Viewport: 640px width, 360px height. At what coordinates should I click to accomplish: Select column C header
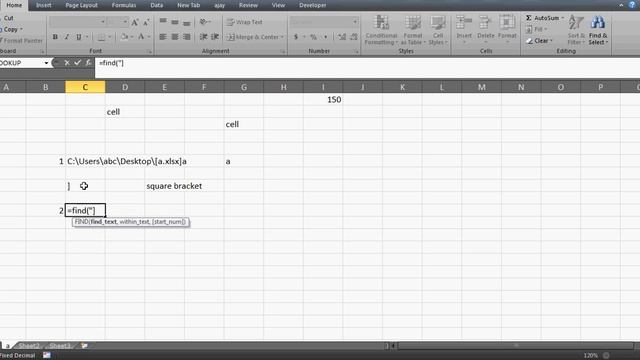[x=85, y=87]
